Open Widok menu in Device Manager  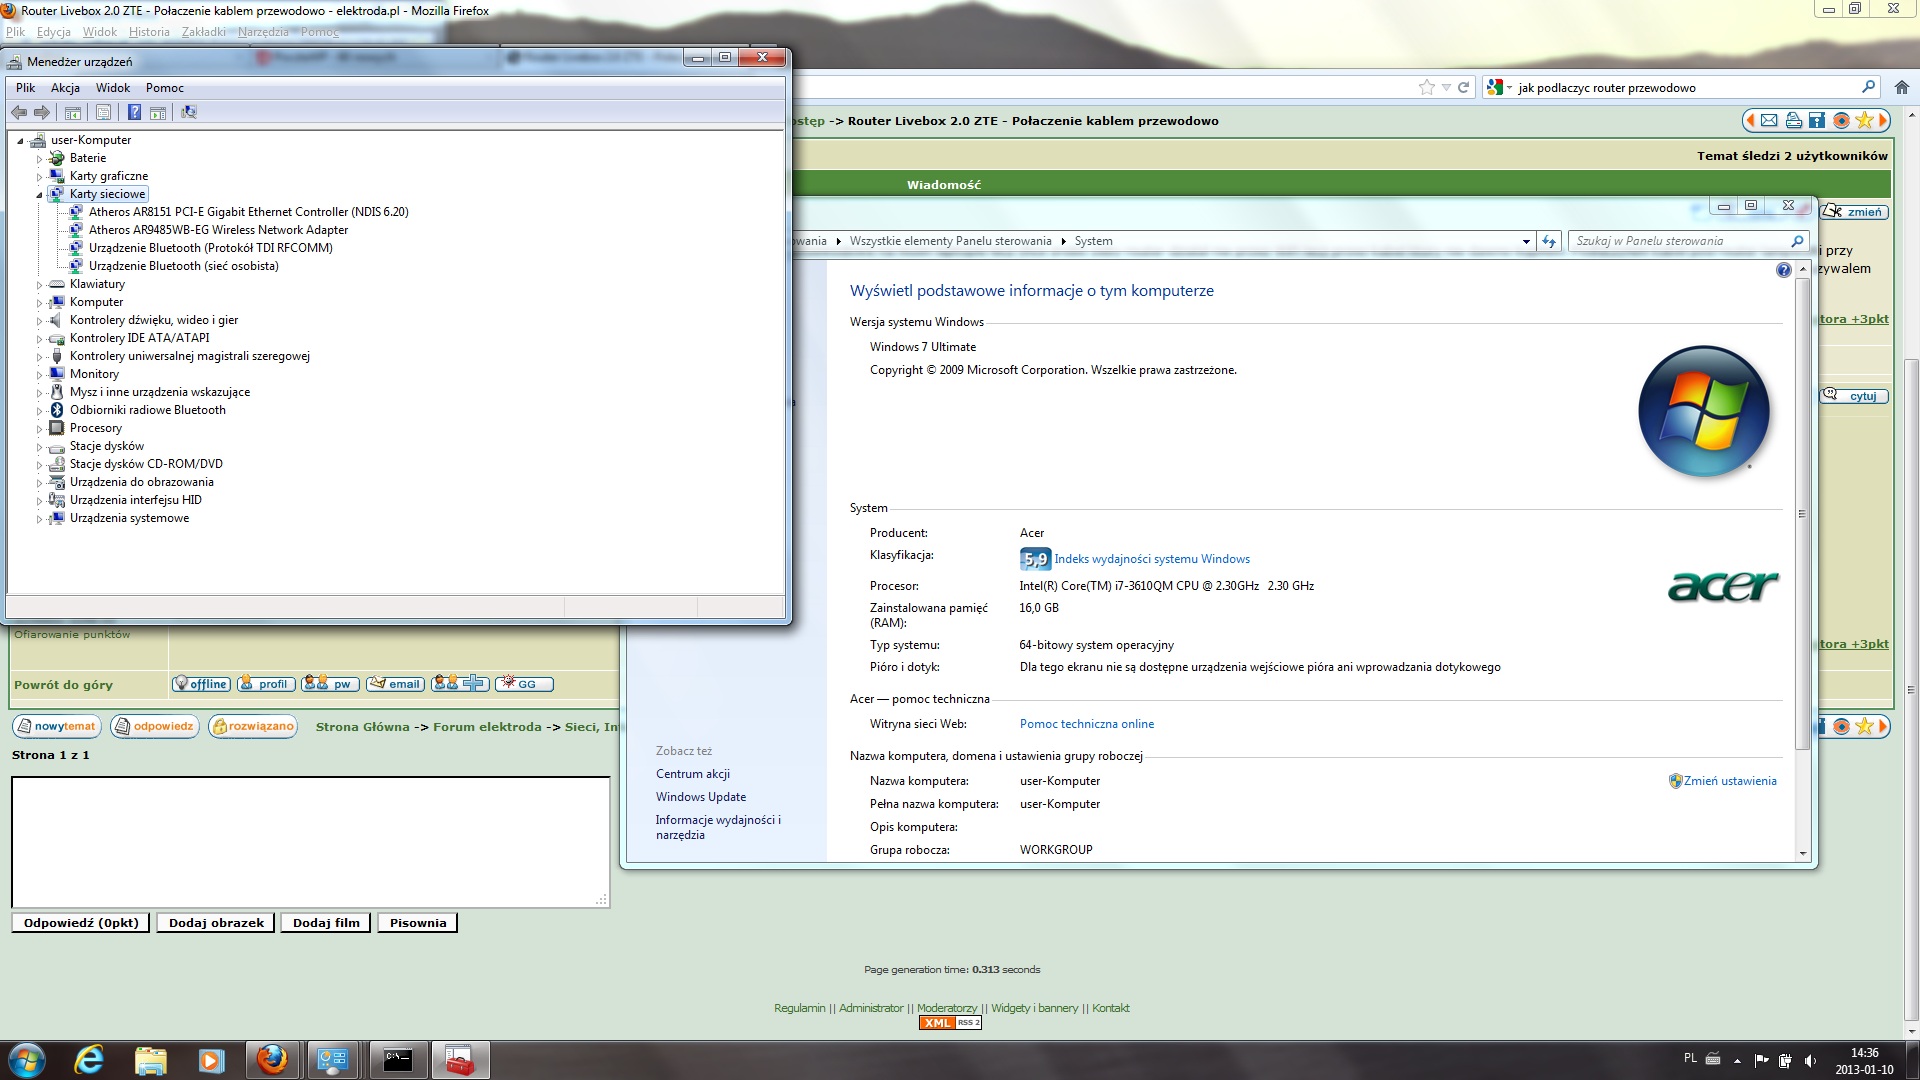113,88
